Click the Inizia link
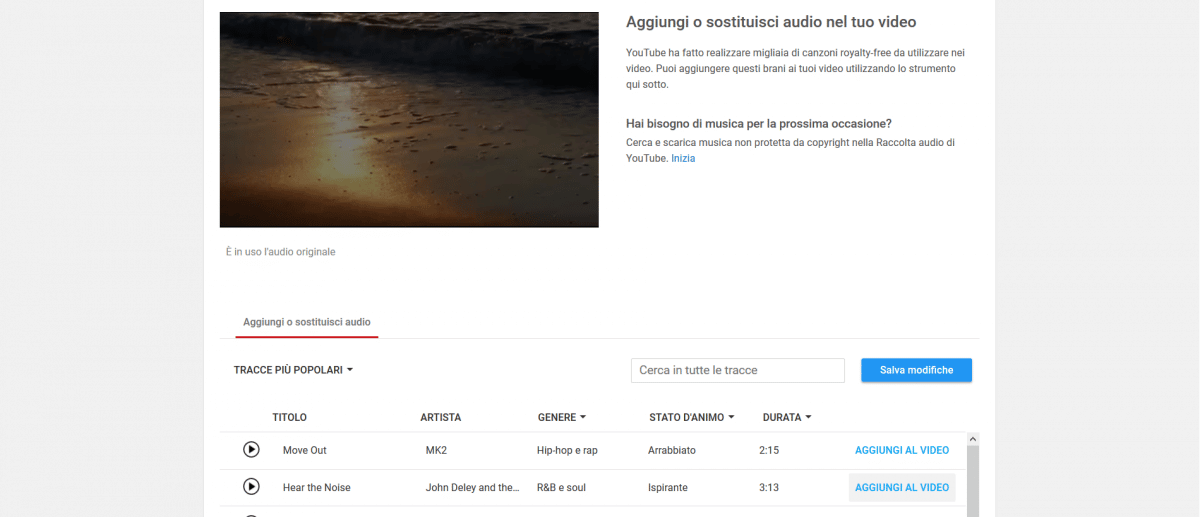 click(x=683, y=158)
